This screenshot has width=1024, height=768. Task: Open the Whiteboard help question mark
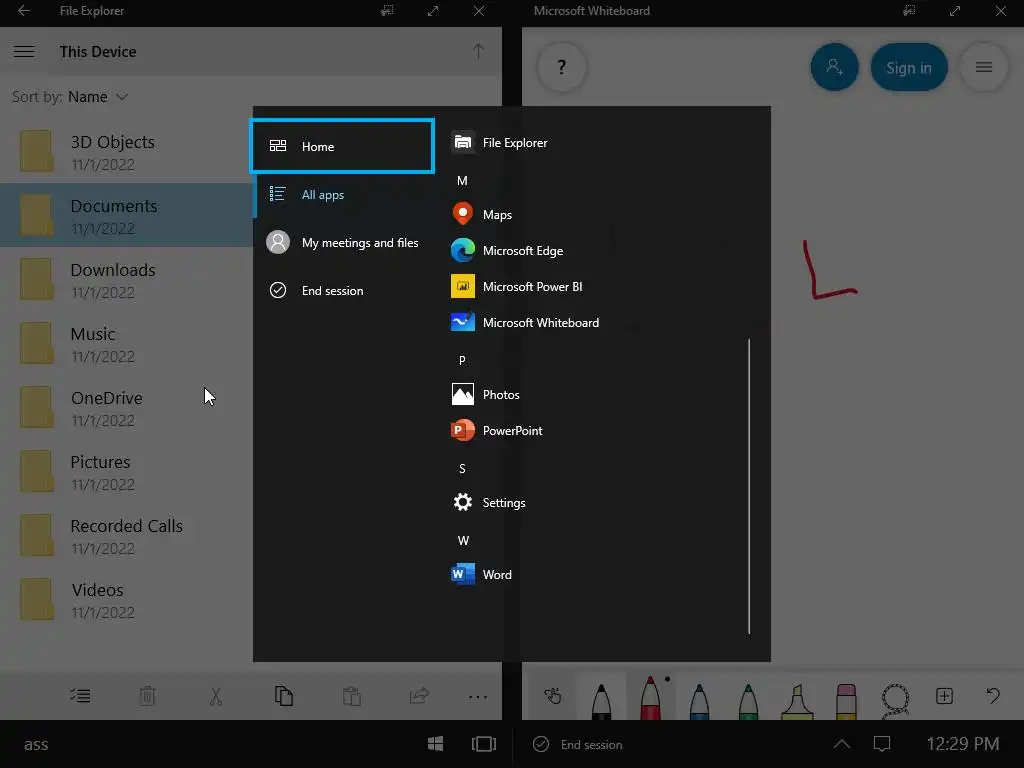pos(562,67)
